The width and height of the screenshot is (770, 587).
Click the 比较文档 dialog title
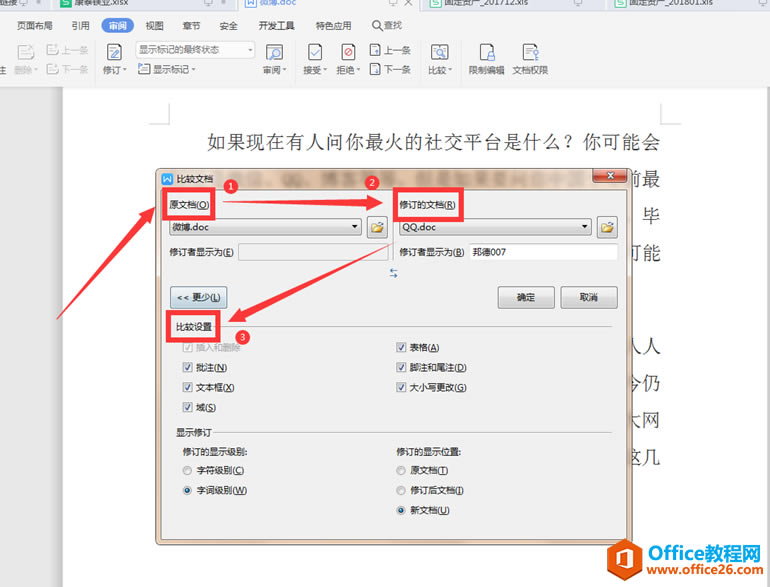[x=195, y=178]
